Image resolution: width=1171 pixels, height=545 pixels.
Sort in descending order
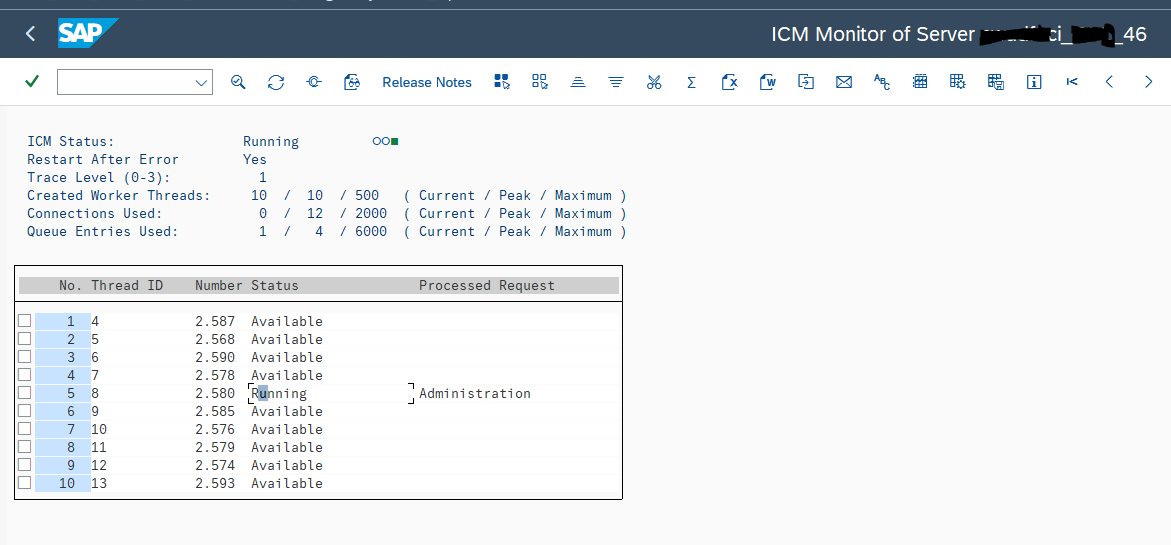coord(615,82)
